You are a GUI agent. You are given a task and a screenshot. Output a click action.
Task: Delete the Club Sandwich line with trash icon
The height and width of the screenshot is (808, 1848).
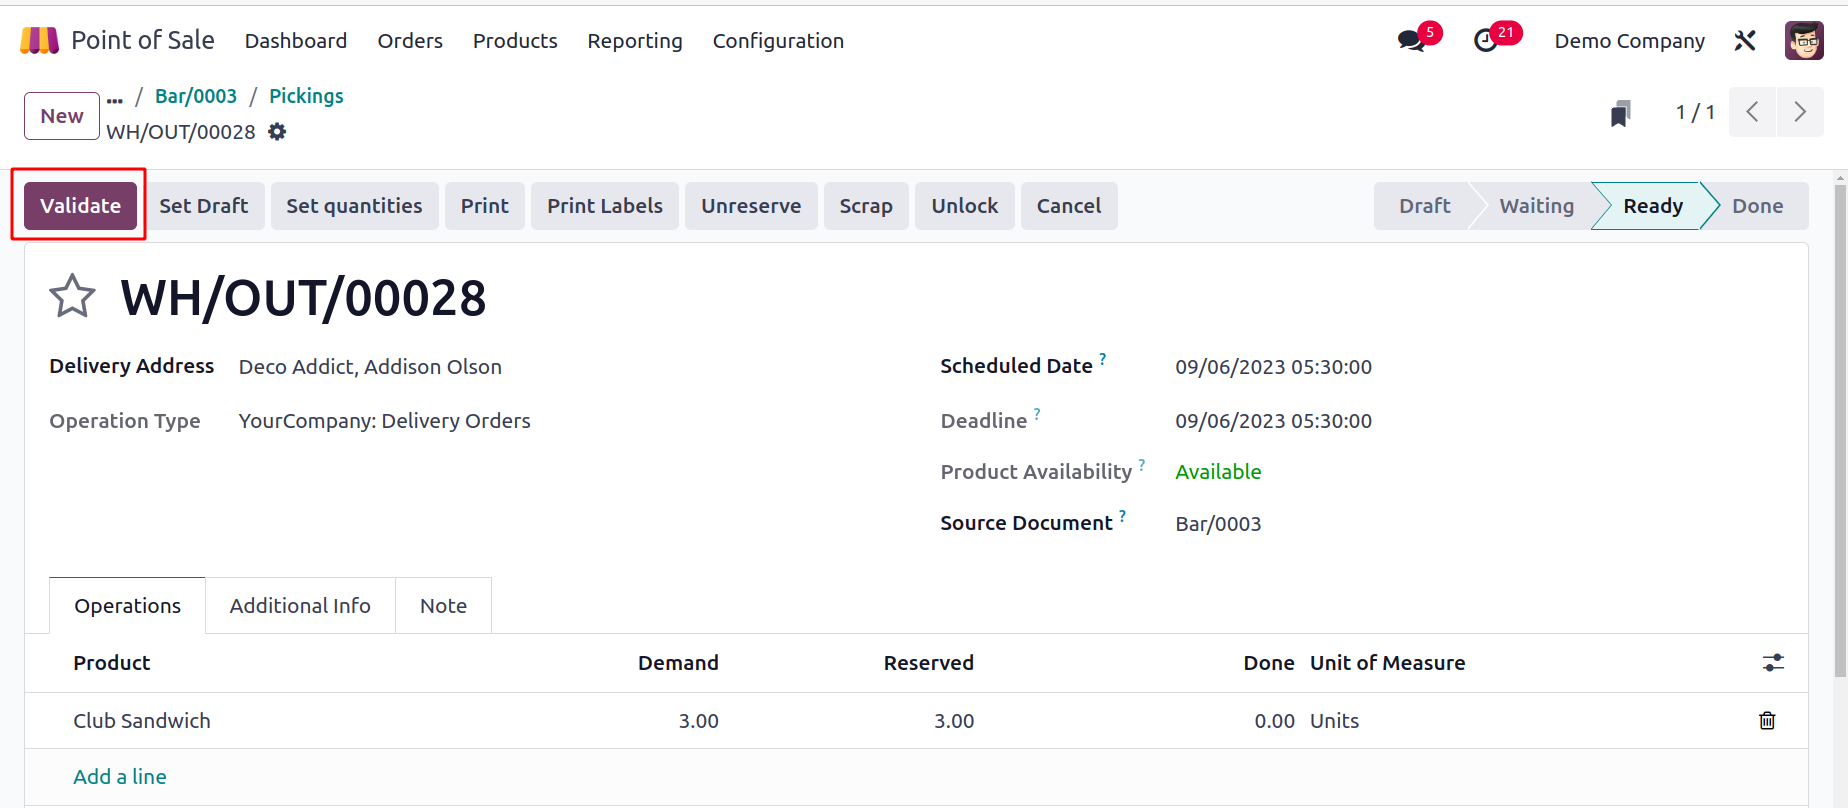[1767, 720]
